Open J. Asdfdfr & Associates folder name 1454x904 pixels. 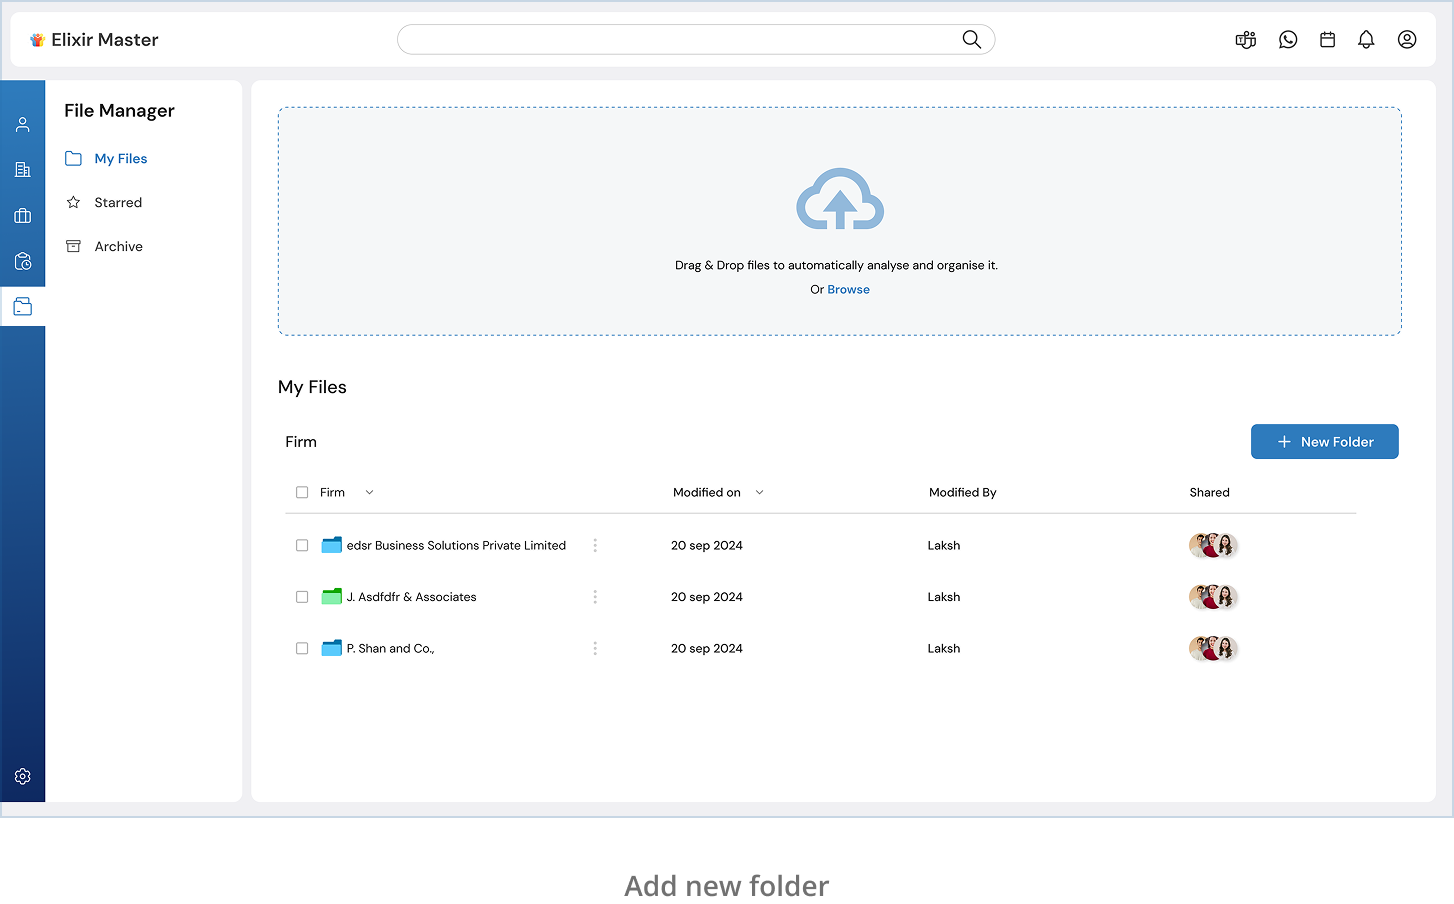[x=411, y=597]
